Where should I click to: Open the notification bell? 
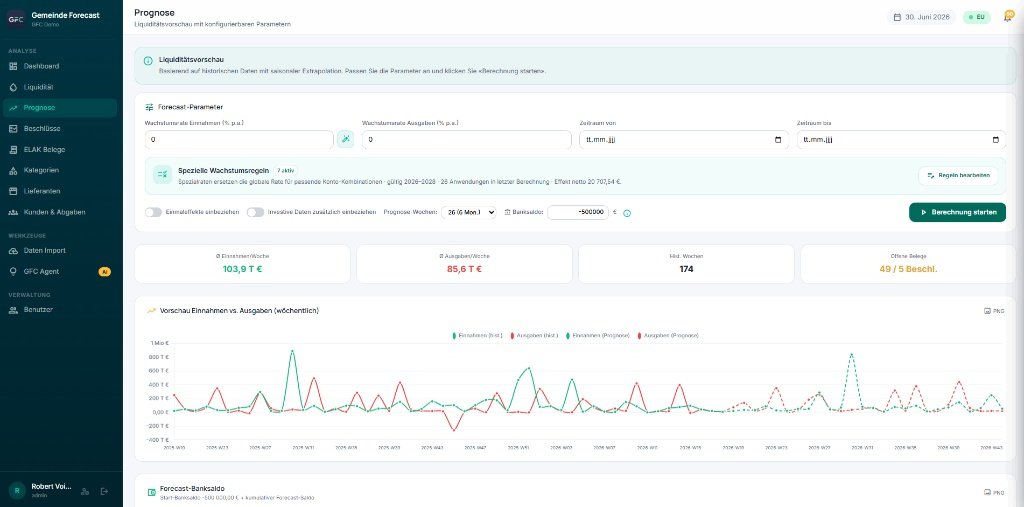[x=1007, y=17]
